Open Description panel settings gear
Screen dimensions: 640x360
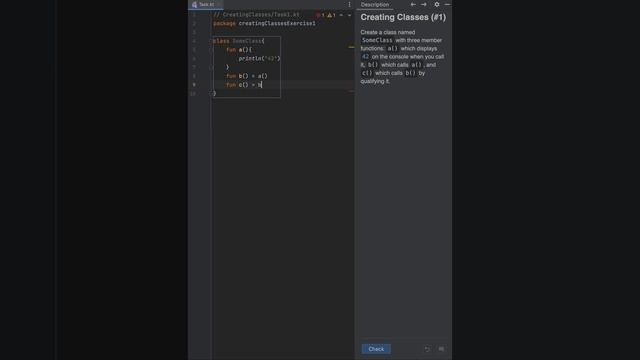pos(437,4)
